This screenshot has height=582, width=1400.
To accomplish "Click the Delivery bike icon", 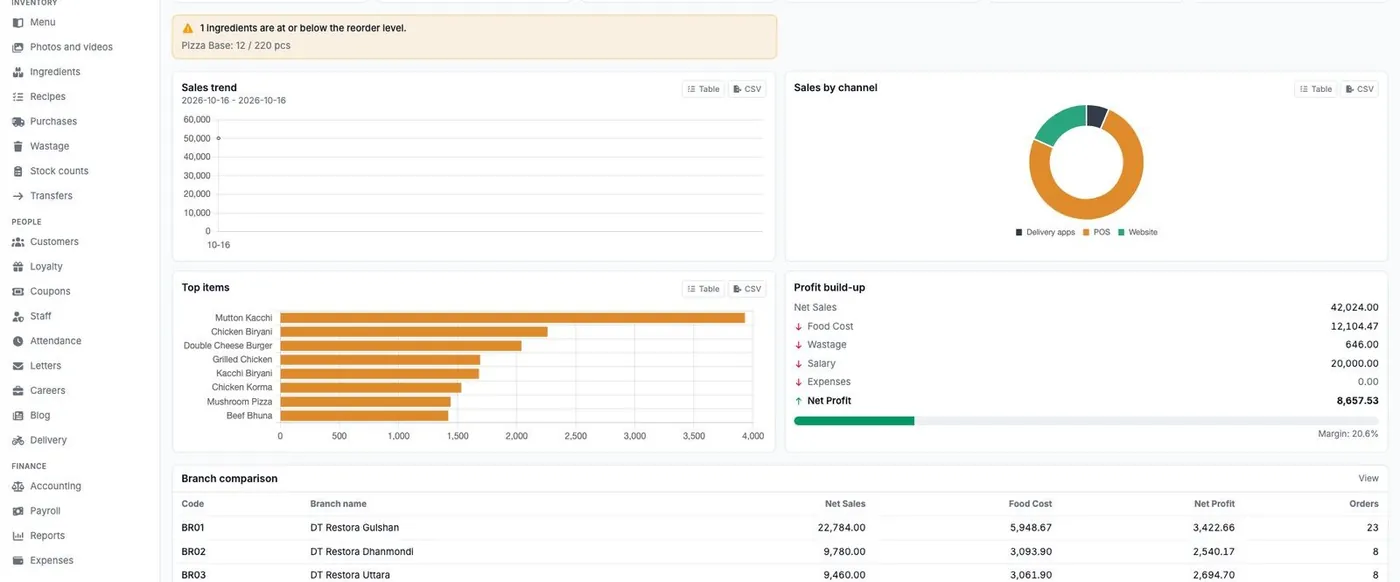I will coord(18,440).
